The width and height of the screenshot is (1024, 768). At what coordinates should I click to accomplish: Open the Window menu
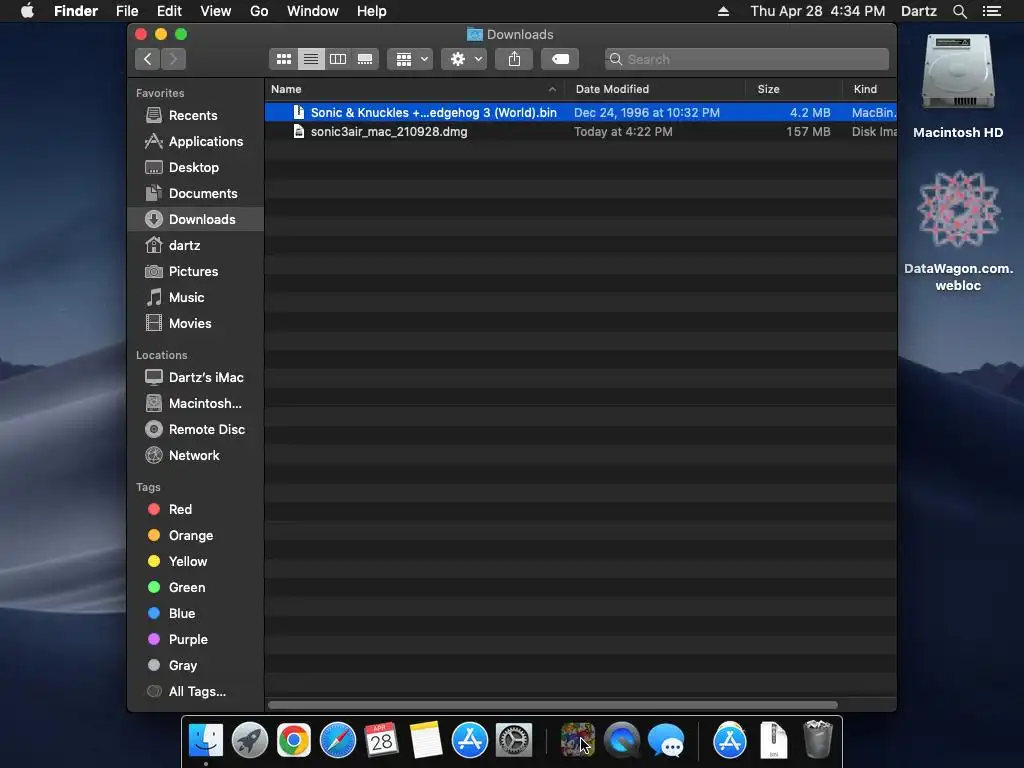(313, 11)
